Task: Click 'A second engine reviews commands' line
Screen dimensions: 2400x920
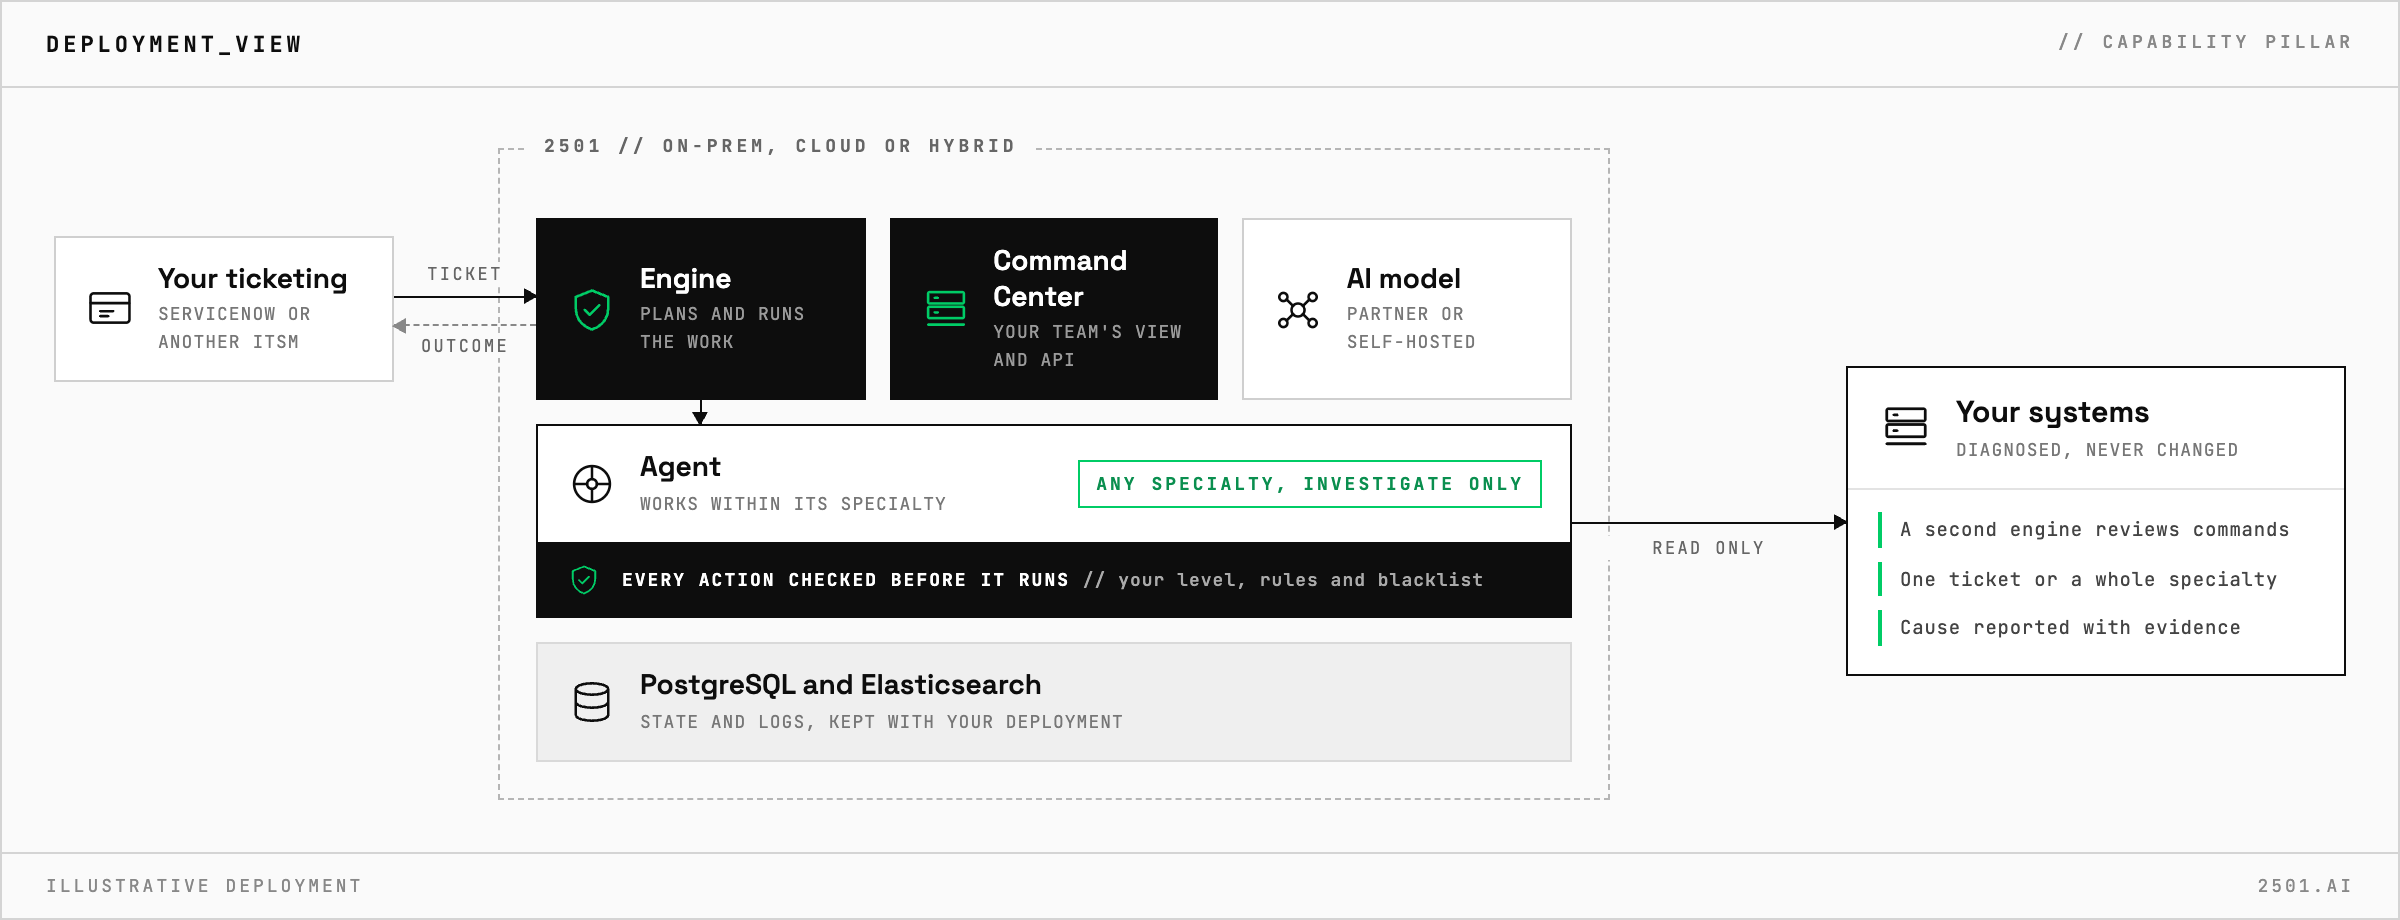Action: point(2094,530)
